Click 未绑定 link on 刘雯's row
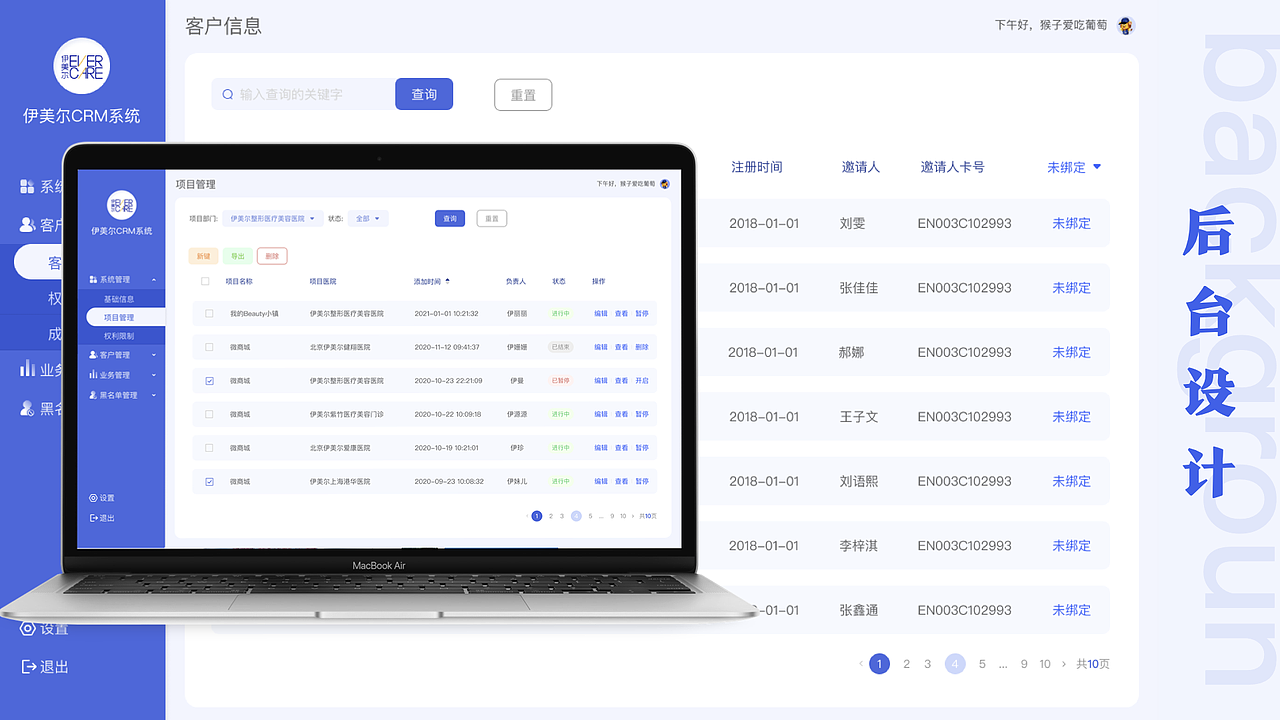The image size is (1280, 720). pos(1071,223)
